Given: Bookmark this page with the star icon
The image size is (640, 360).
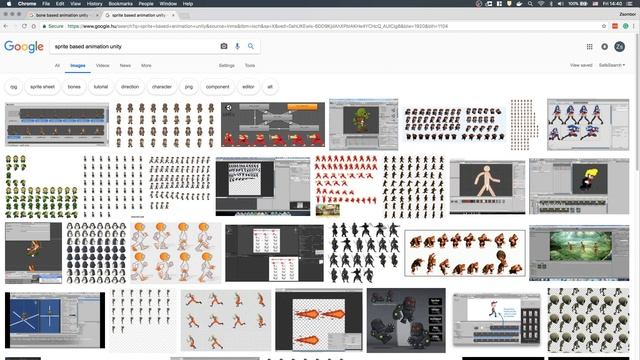Looking at the screenshot, I should (604, 26).
